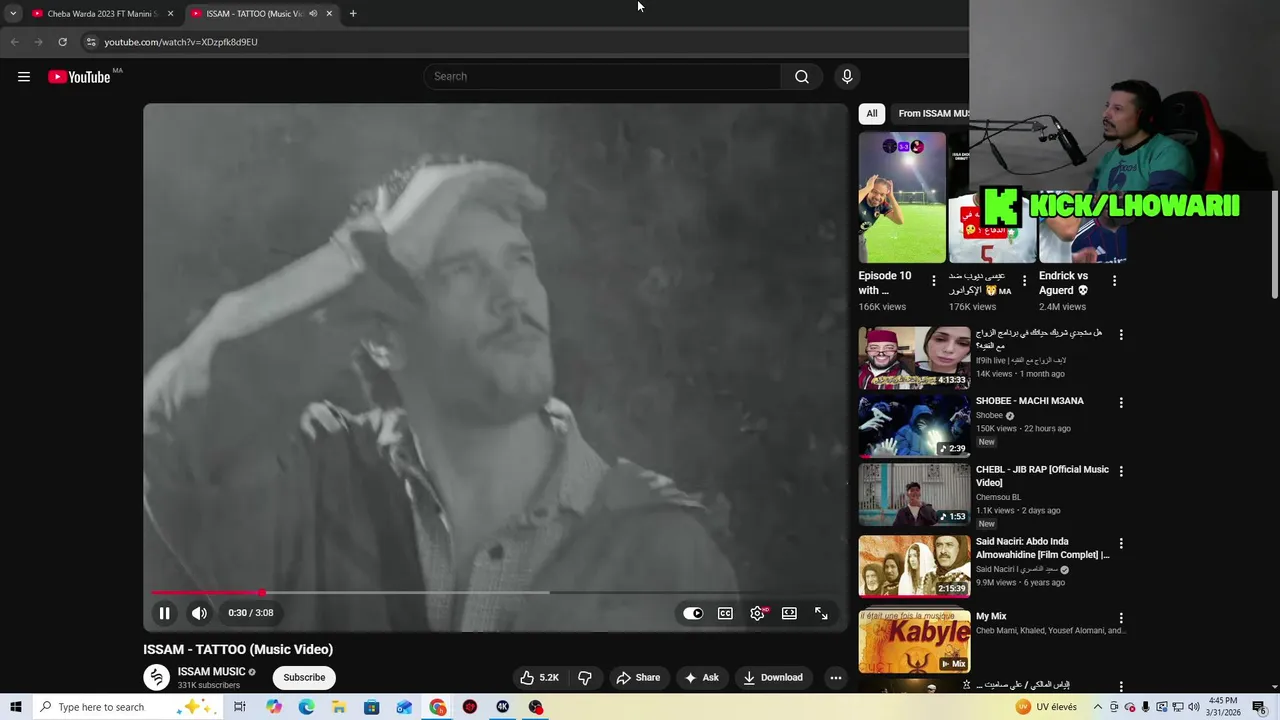
Task: Open the My Mix Kabyle thumbnail
Action: [914, 641]
